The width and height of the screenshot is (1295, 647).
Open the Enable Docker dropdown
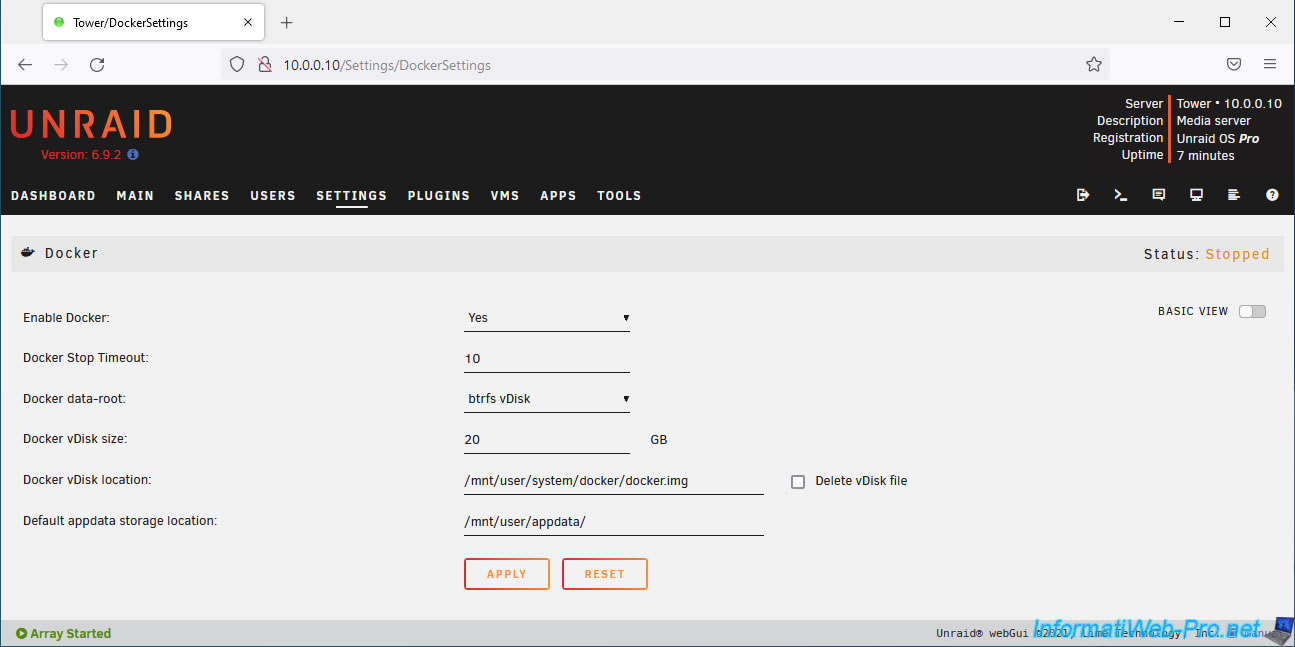(547, 318)
